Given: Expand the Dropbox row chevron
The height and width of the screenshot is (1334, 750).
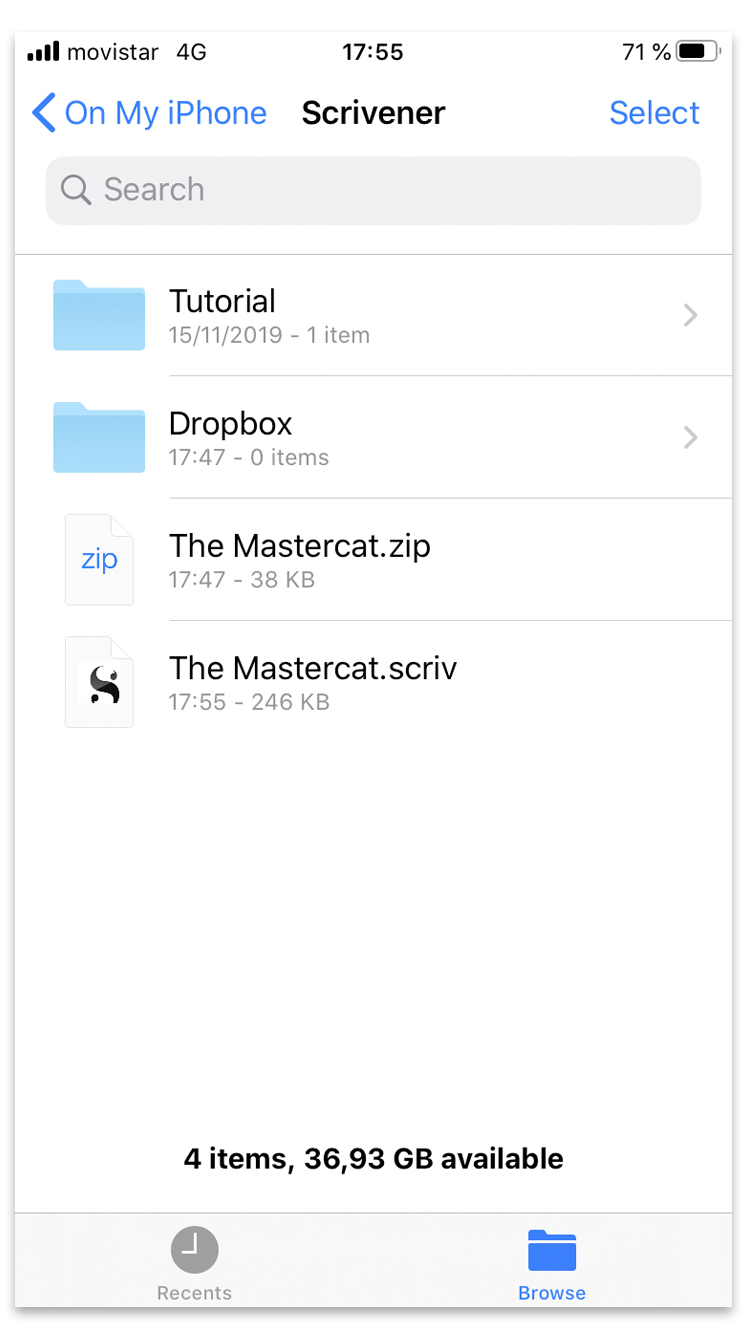Looking at the screenshot, I should 690,438.
